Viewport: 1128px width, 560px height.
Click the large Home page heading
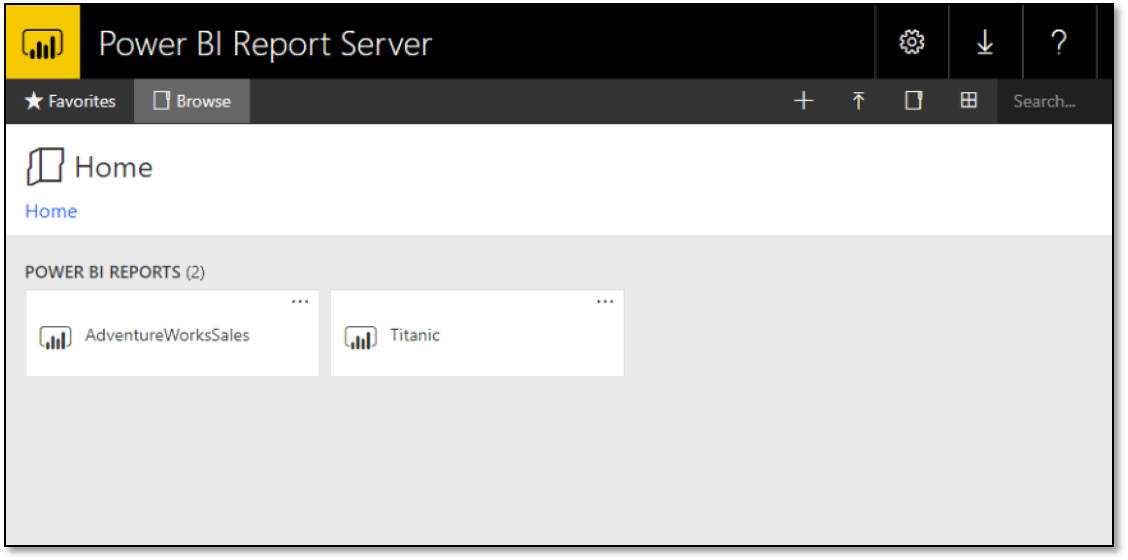114,168
